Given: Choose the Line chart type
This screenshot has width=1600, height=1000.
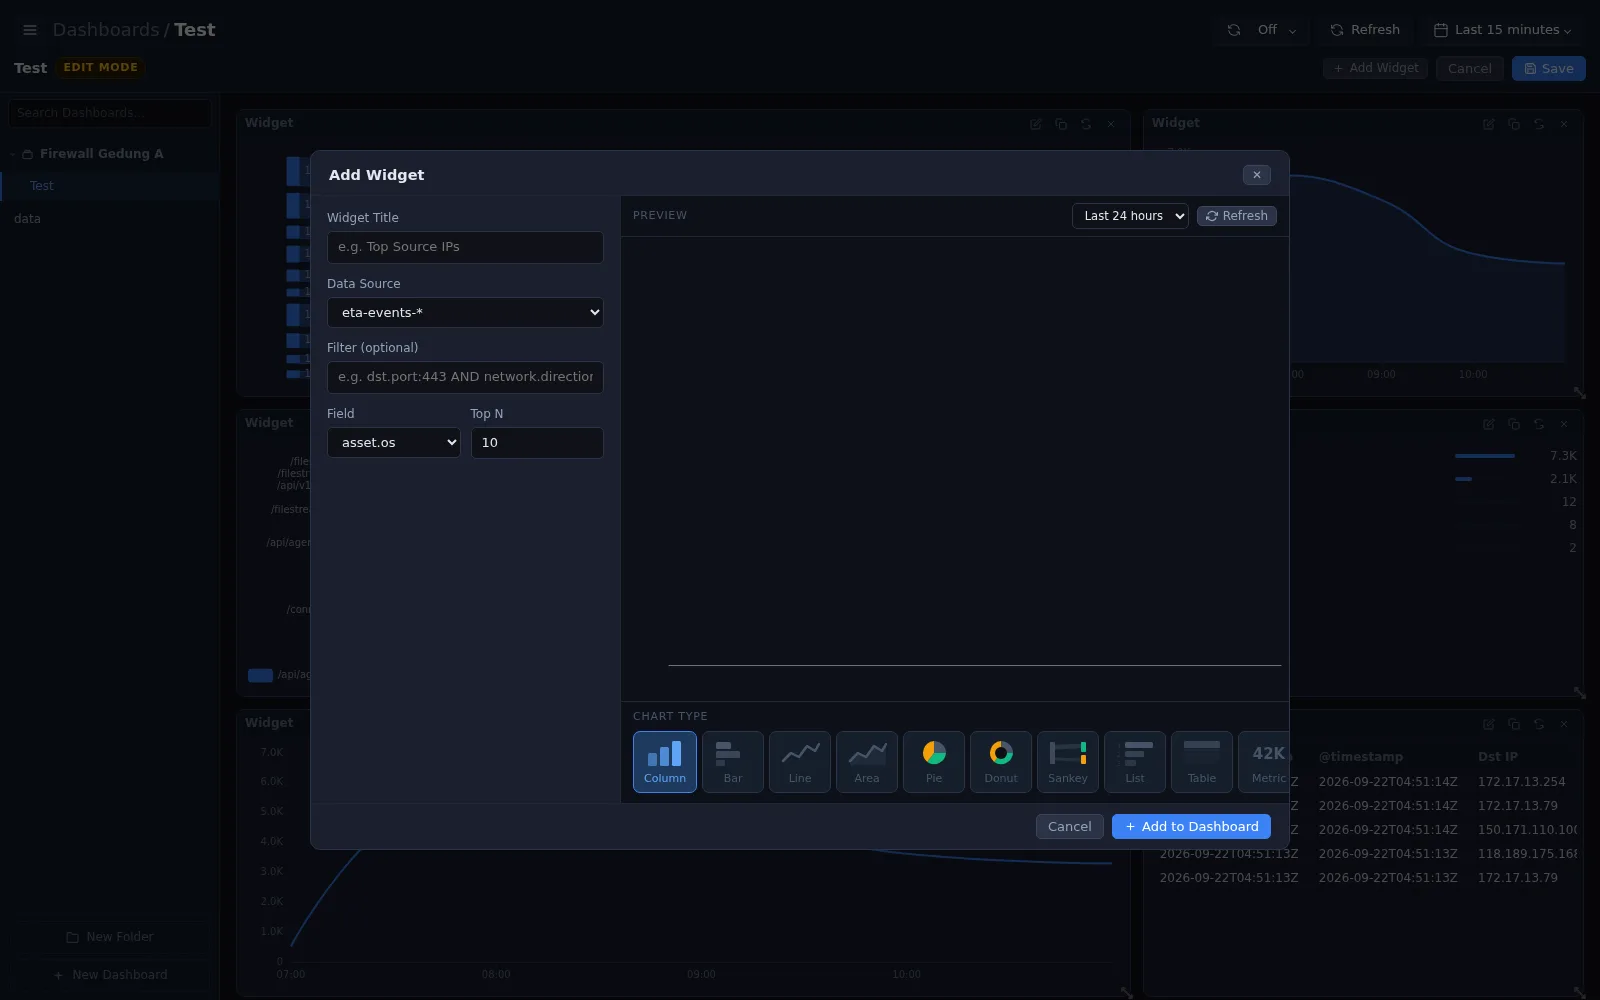Looking at the screenshot, I should point(800,762).
